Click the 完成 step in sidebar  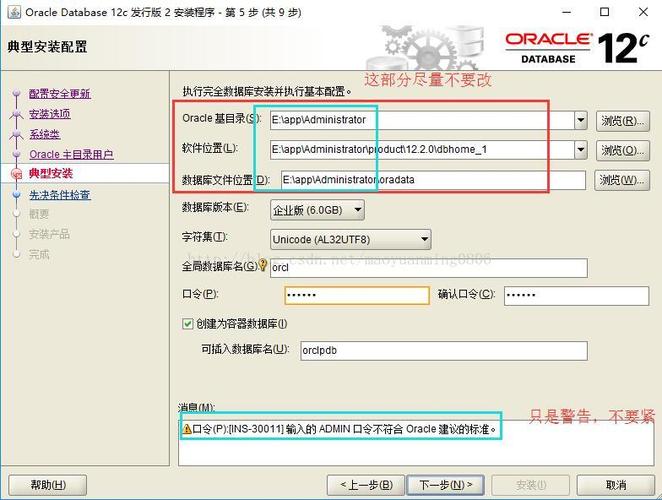(39, 254)
